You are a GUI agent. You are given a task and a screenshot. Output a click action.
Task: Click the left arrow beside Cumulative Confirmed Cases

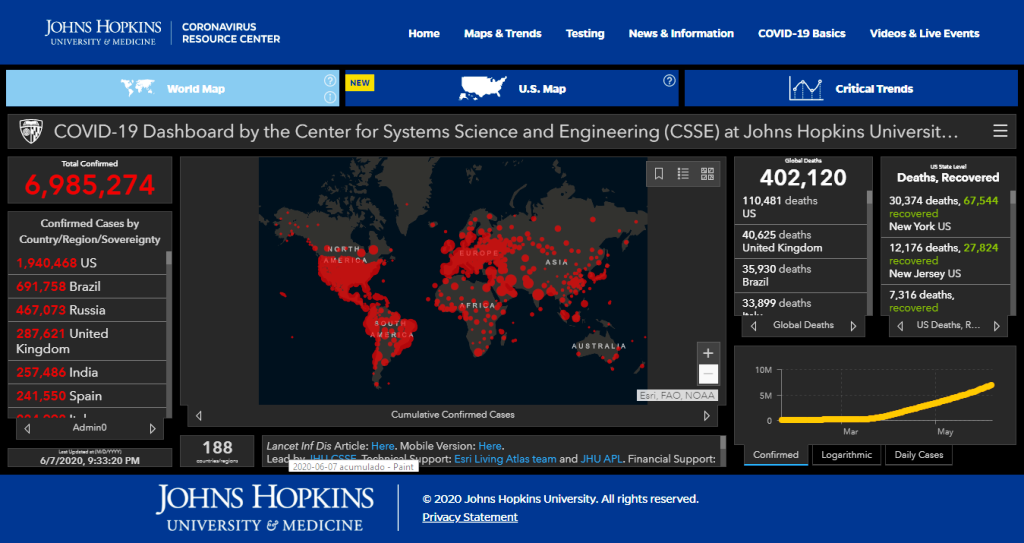199,416
